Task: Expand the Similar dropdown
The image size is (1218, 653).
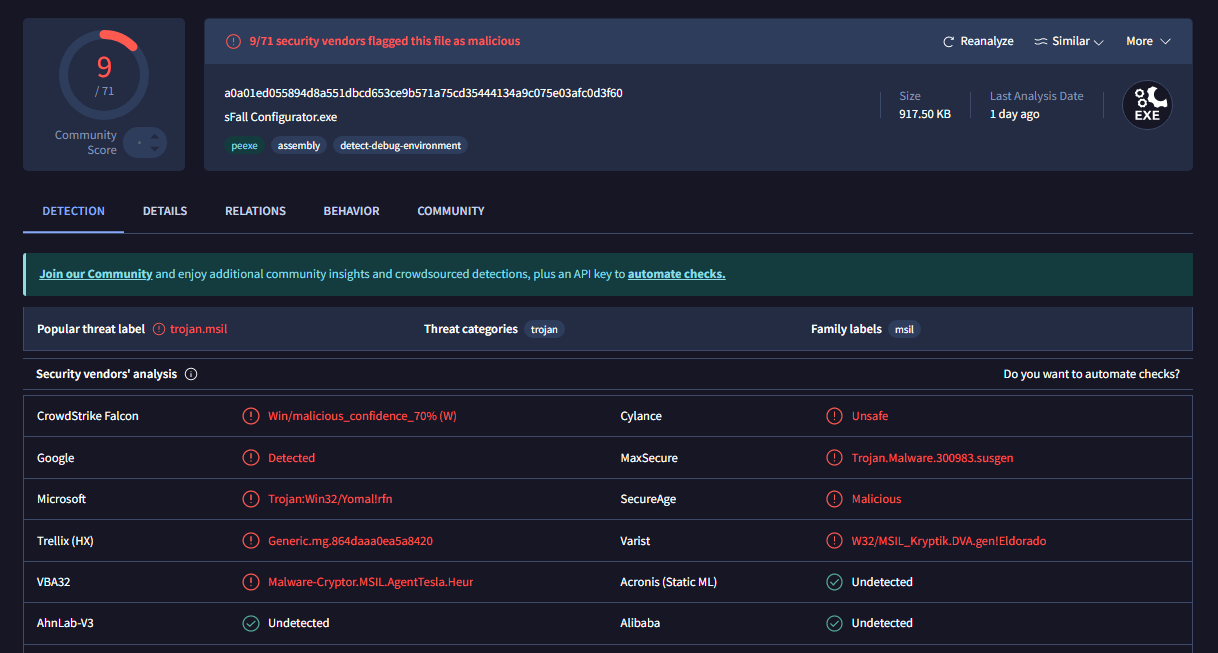Action: (x=1068, y=42)
